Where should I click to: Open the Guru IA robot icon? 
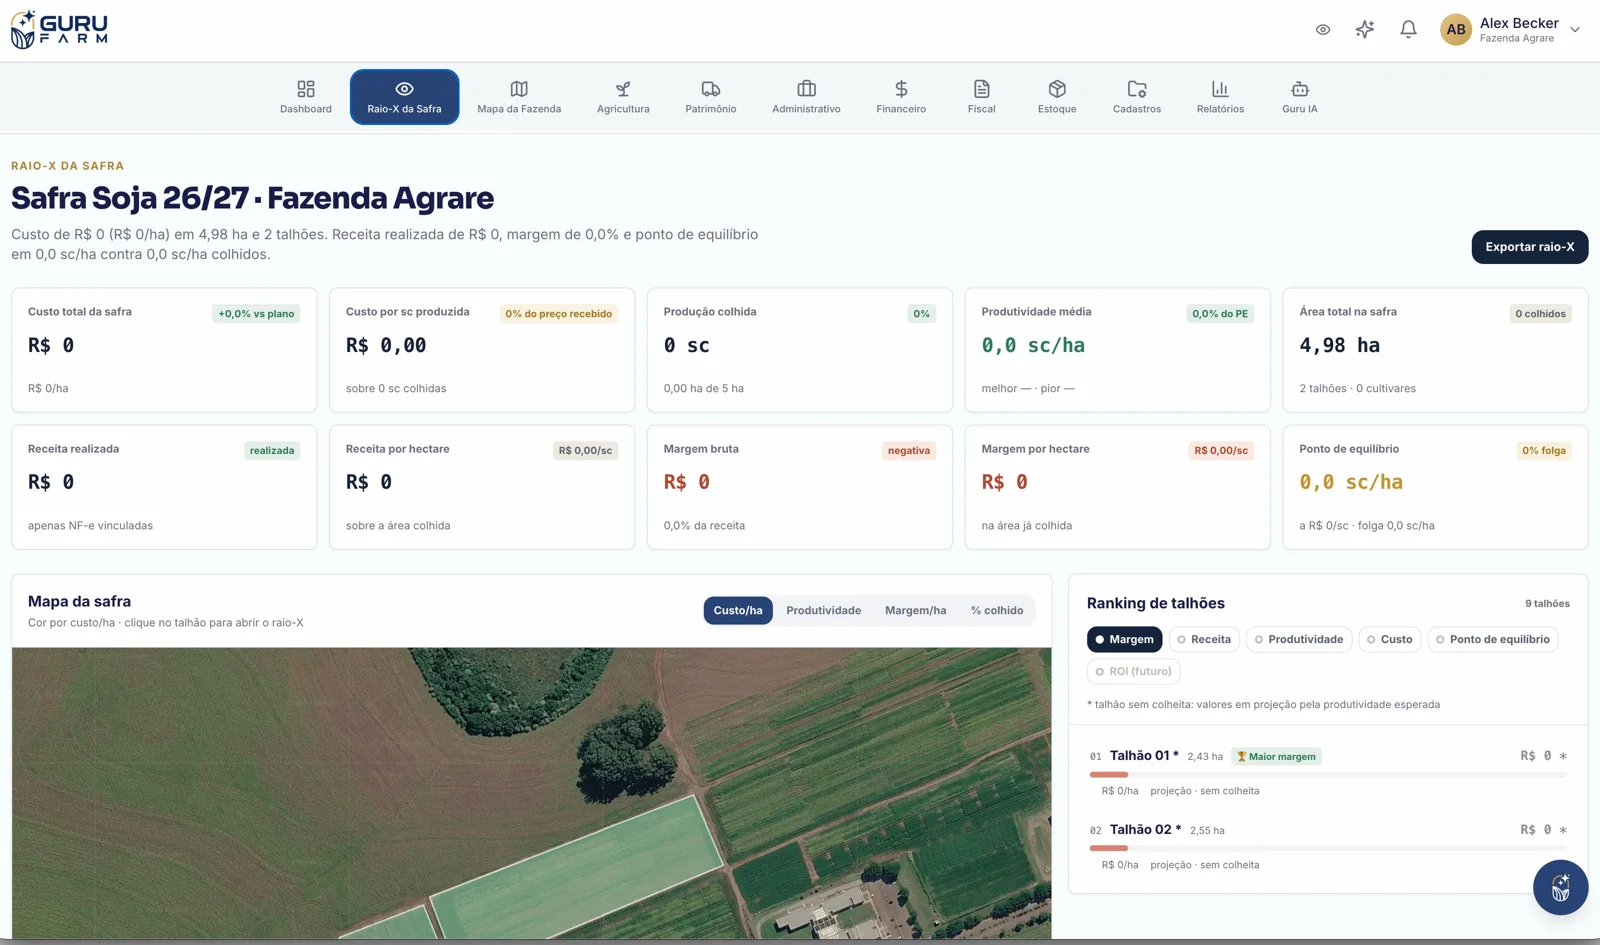(1300, 89)
